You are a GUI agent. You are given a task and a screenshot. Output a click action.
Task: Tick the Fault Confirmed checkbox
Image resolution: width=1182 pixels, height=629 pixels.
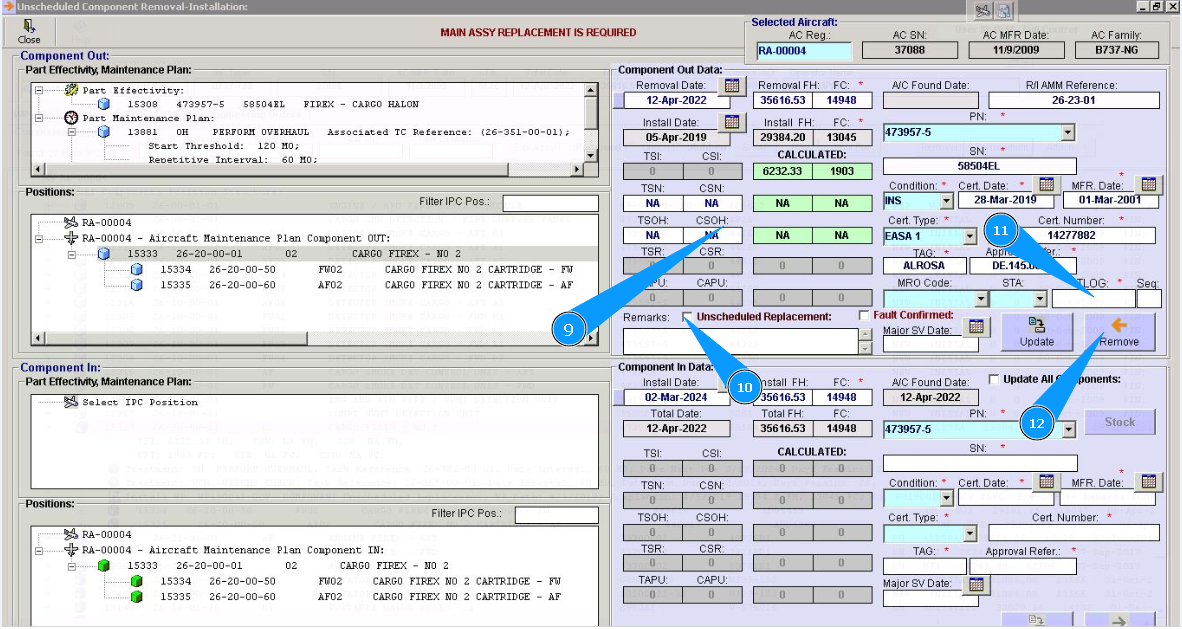click(x=864, y=316)
